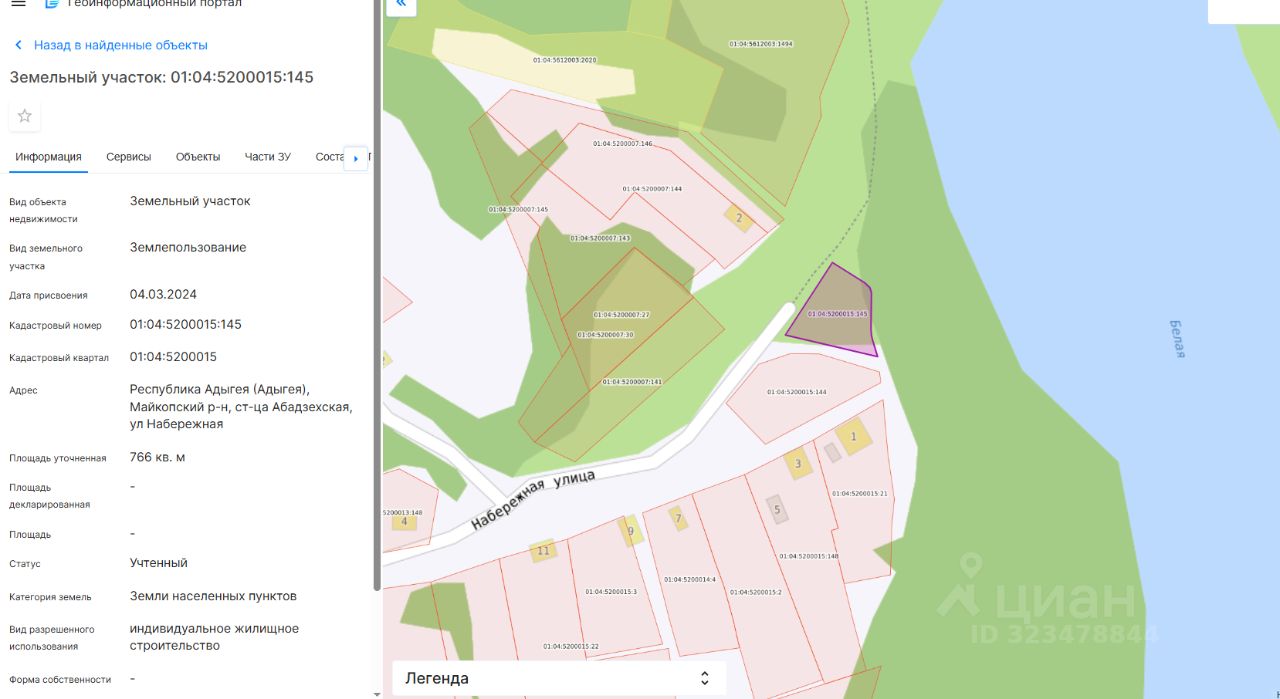Click parcel 01:04:5612003:2020 on map
This screenshot has width=1280, height=699.
point(565,60)
